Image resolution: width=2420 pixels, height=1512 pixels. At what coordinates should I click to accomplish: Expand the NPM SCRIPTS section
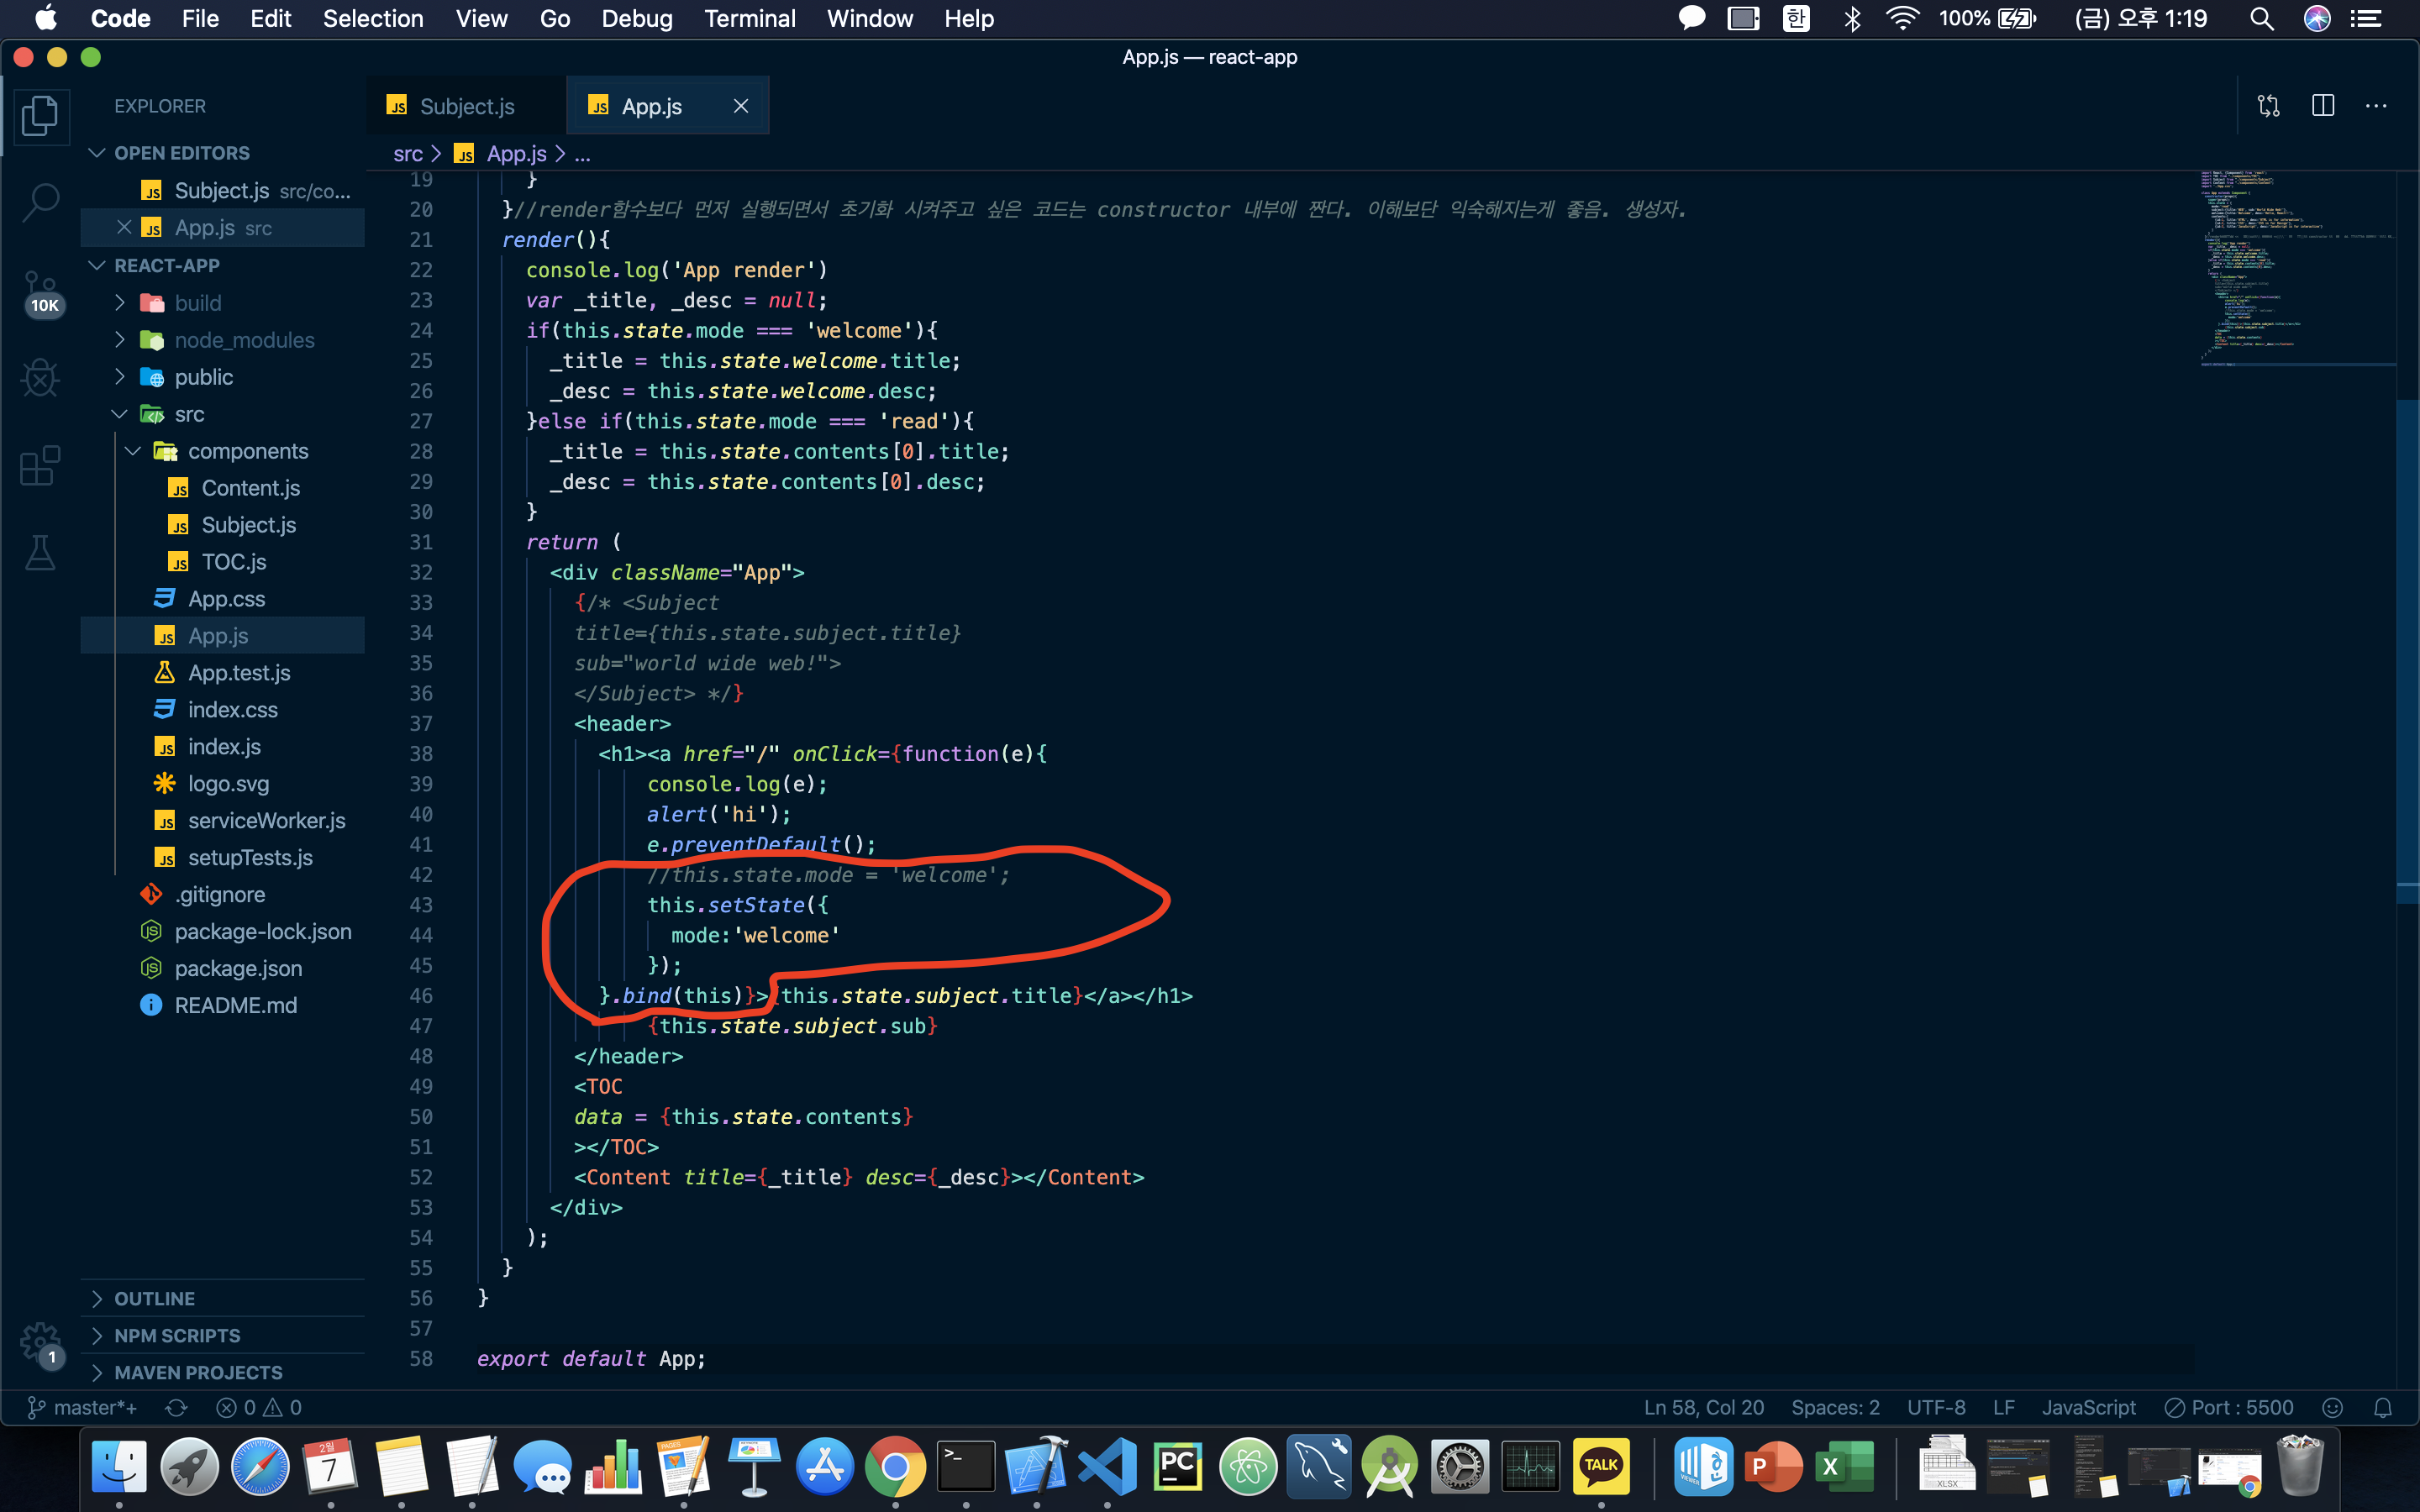177,1335
